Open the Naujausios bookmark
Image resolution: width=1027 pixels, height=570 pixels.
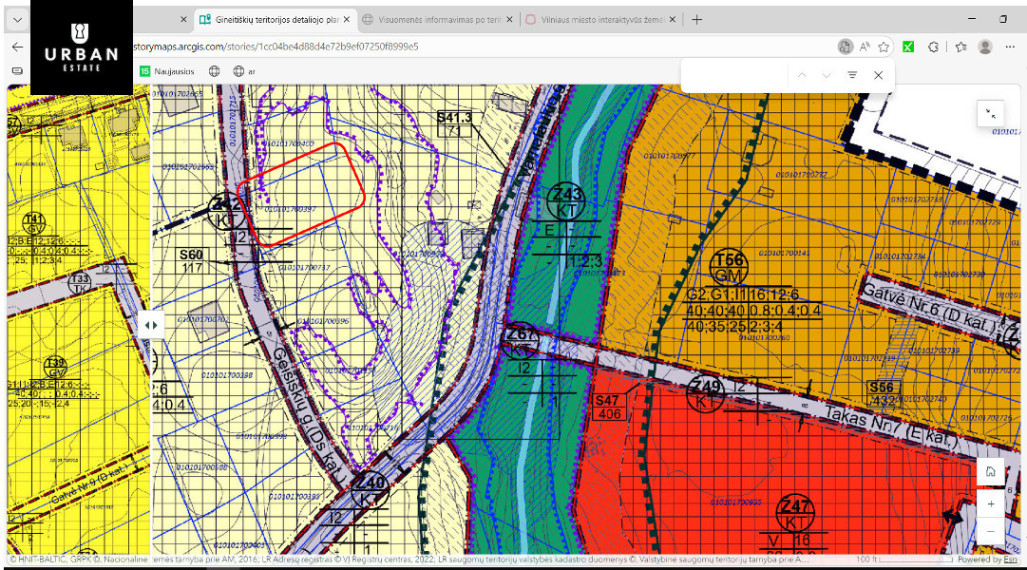coord(167,71)
